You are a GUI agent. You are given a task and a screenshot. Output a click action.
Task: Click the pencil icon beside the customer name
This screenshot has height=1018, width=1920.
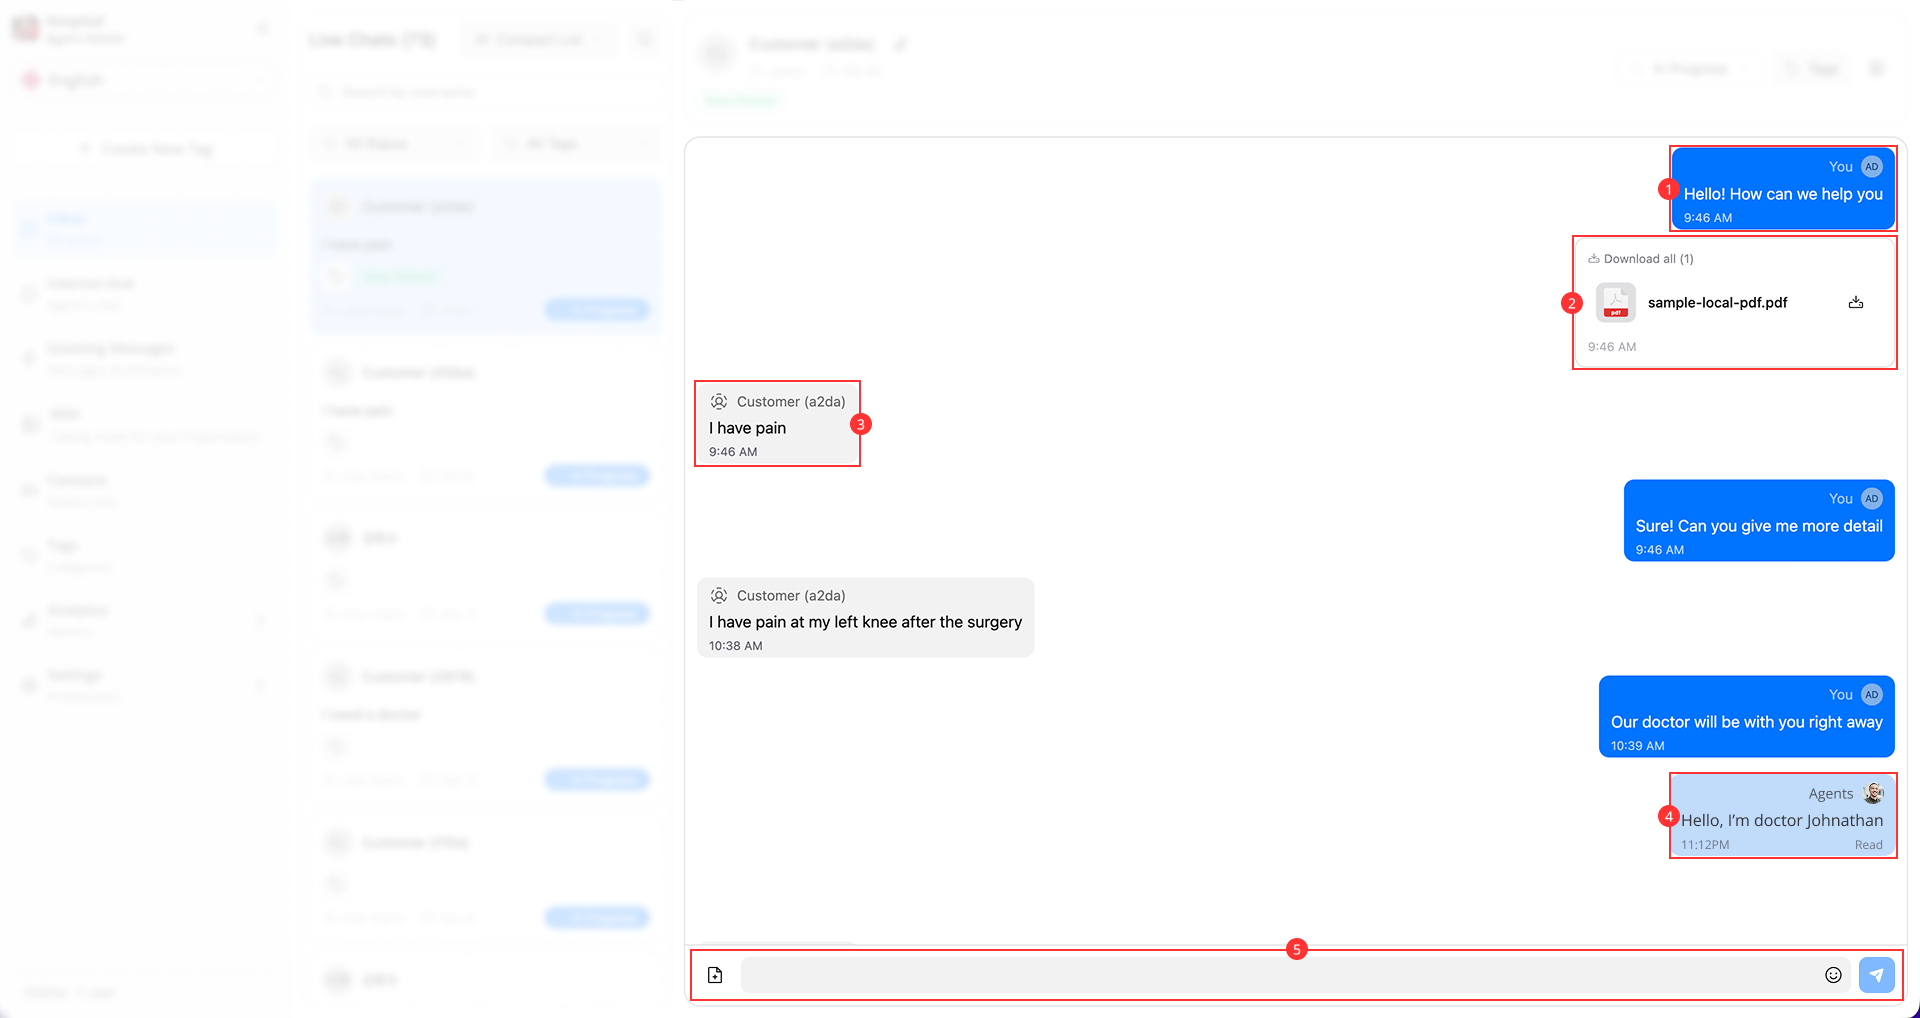[x=900, y=44]
